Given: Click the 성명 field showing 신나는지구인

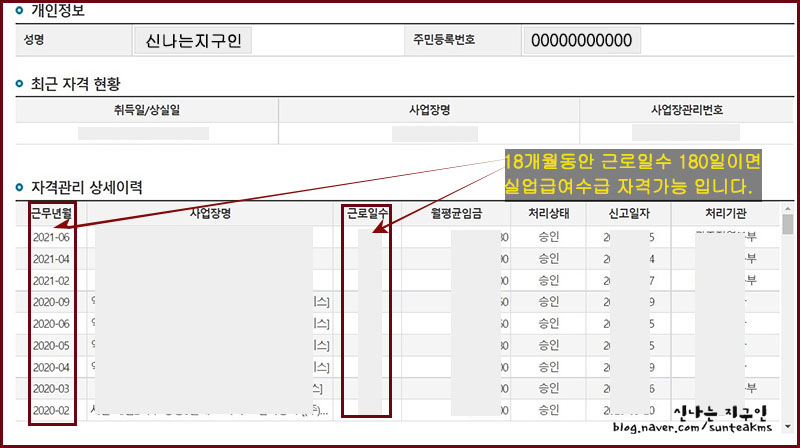Looking at the screenshot, I should click(193, 40).
